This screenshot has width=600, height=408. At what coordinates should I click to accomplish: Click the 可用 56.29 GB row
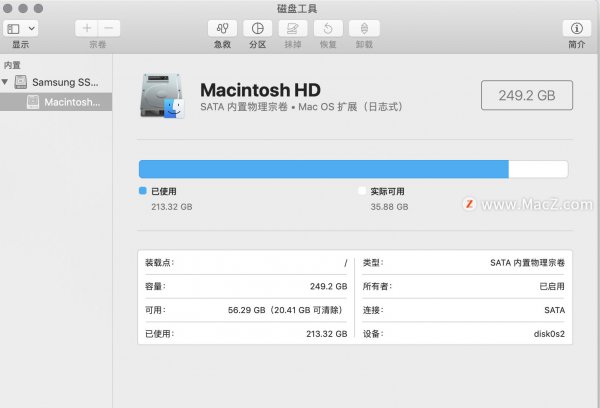tap(246, 310)
